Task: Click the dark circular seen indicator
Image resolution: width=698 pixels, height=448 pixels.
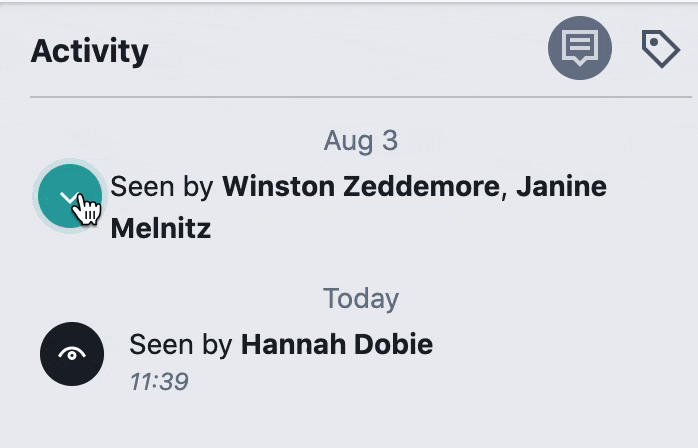Action: click(72, 354)
